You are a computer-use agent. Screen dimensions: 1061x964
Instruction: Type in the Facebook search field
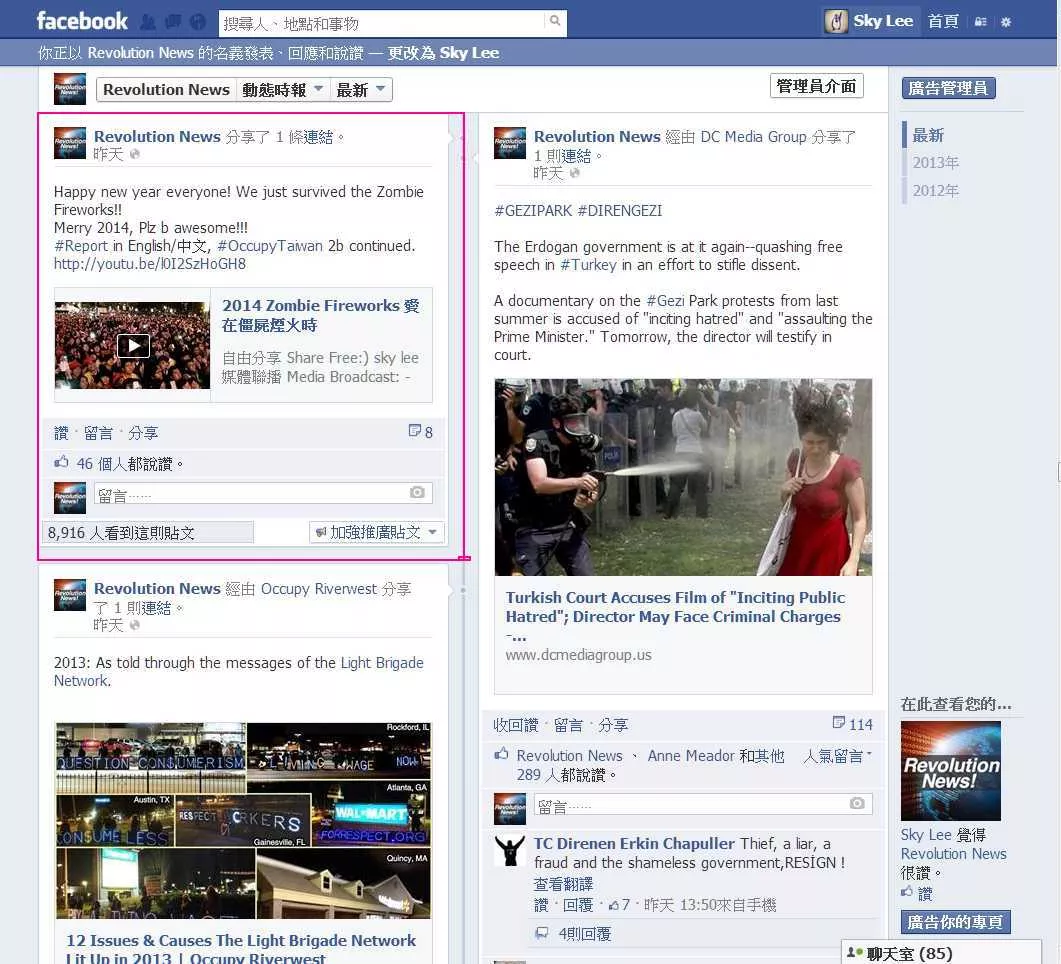click(x=382, y=24)
